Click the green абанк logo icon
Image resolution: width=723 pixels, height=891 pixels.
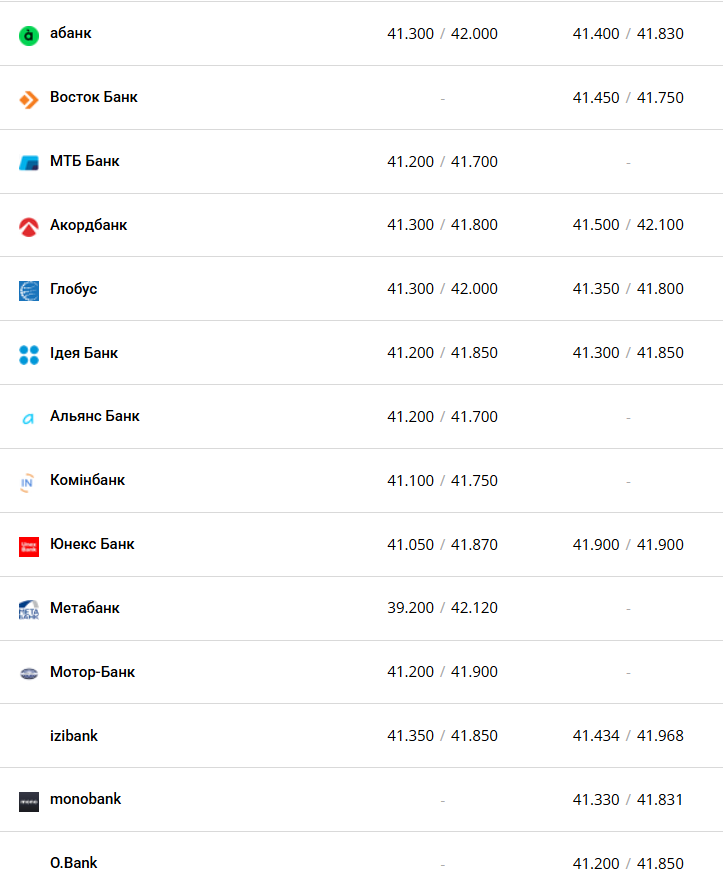[x=29, y=36]
